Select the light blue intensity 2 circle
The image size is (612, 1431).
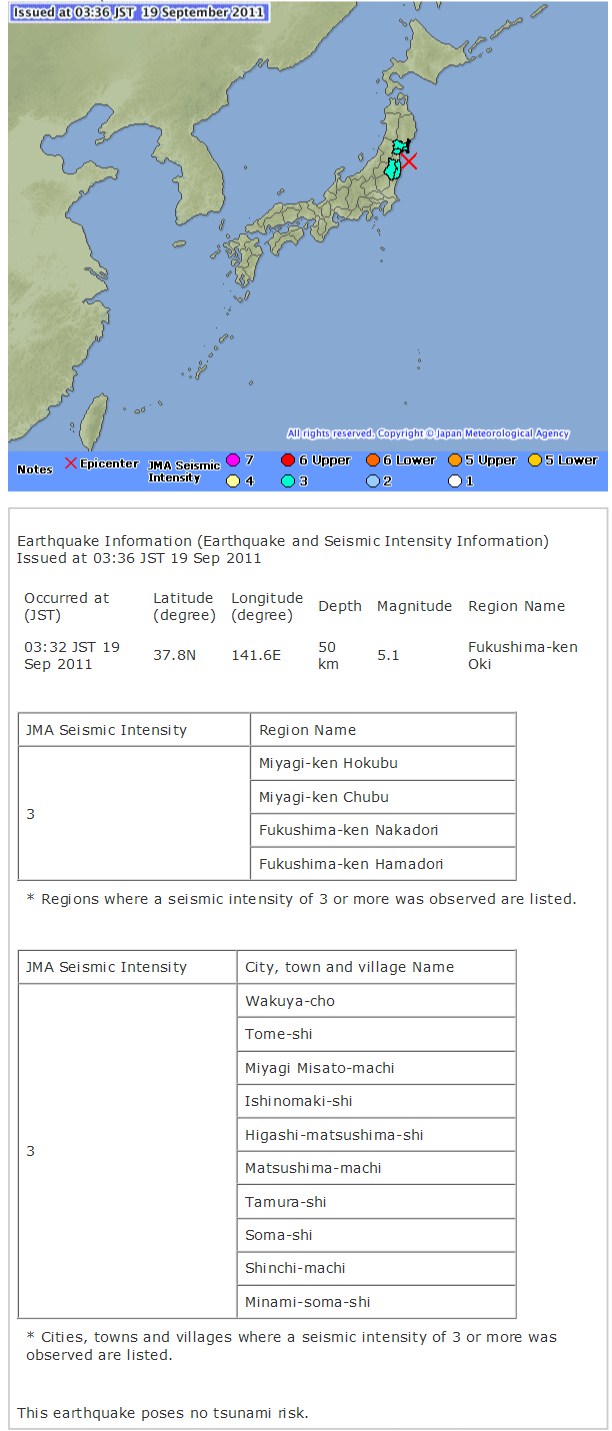tap(373, 481)
